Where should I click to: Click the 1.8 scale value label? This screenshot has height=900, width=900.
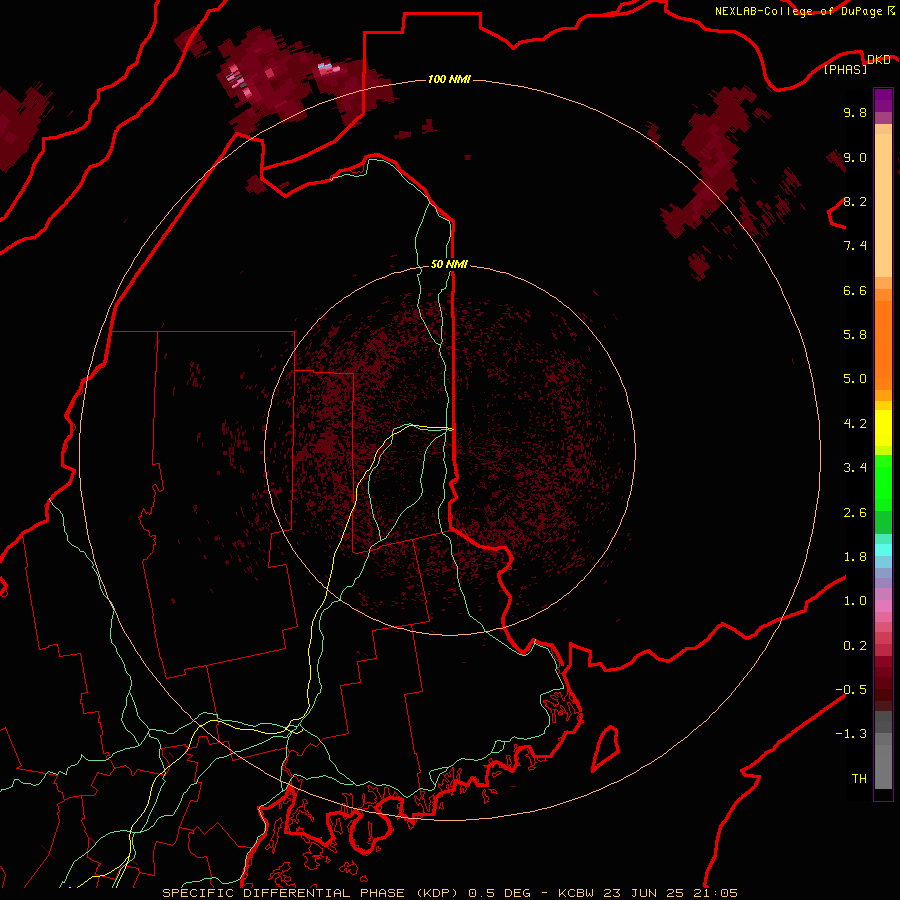pos(855,557)
